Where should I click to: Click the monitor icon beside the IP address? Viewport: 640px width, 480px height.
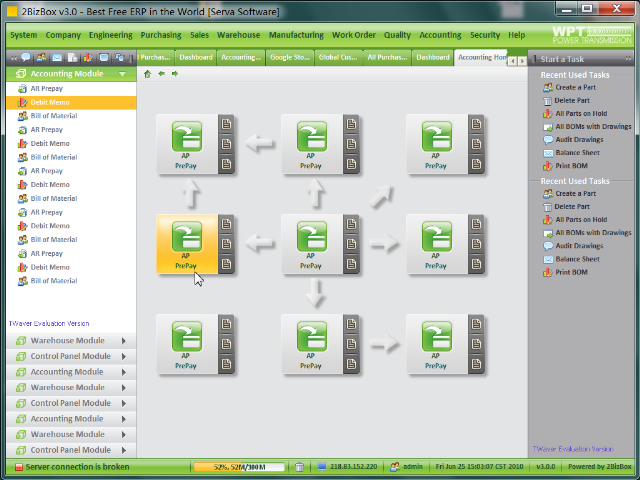(x=322, y=467)
